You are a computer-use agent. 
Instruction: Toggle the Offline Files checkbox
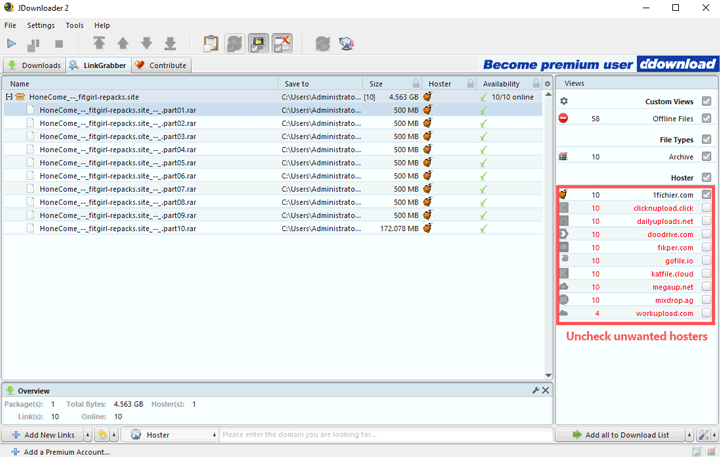pos(706,118)
